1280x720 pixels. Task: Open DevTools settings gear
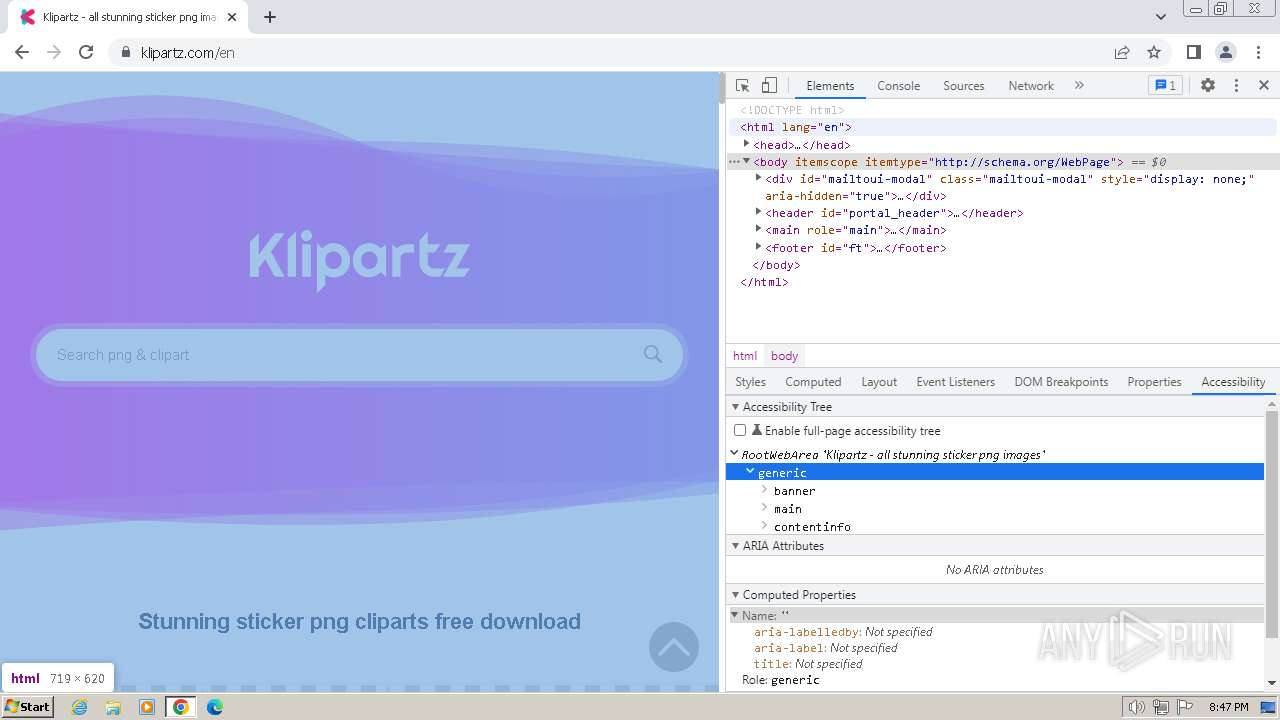coord(1208,86)
